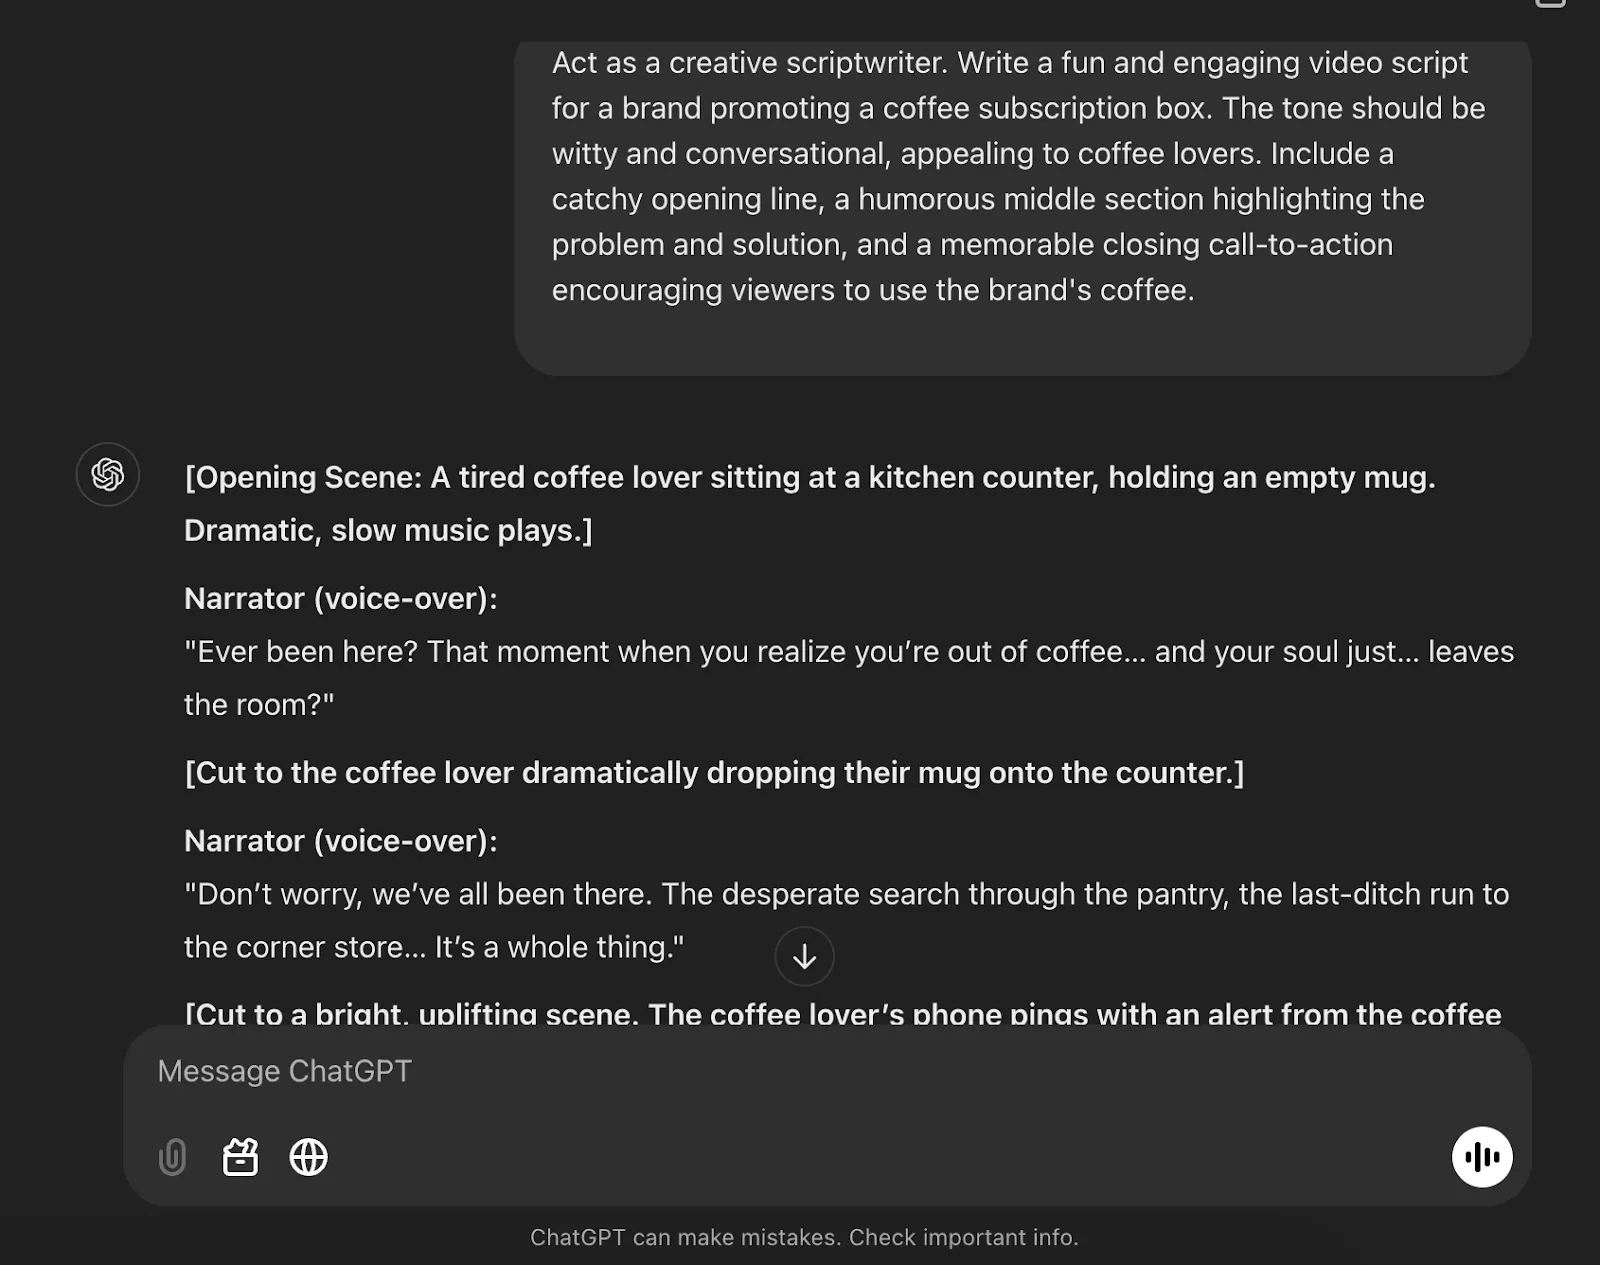This screenshot has width=1600, height=1265.
Task: Click the "Dramatic, slow music plays.]" text
Action: click(388, 530)
